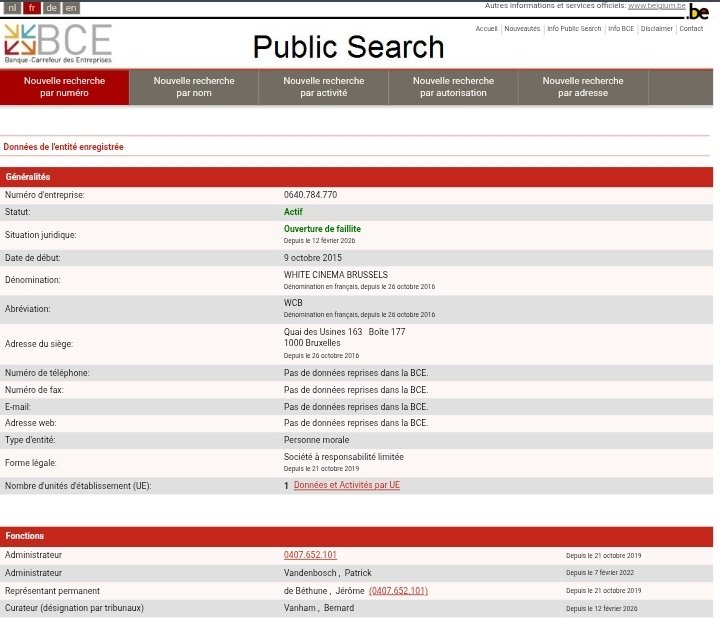This screenshot has width=720, height=644.
Task: Change language to en
Action: pyautogui.click(x=71, y=8)
